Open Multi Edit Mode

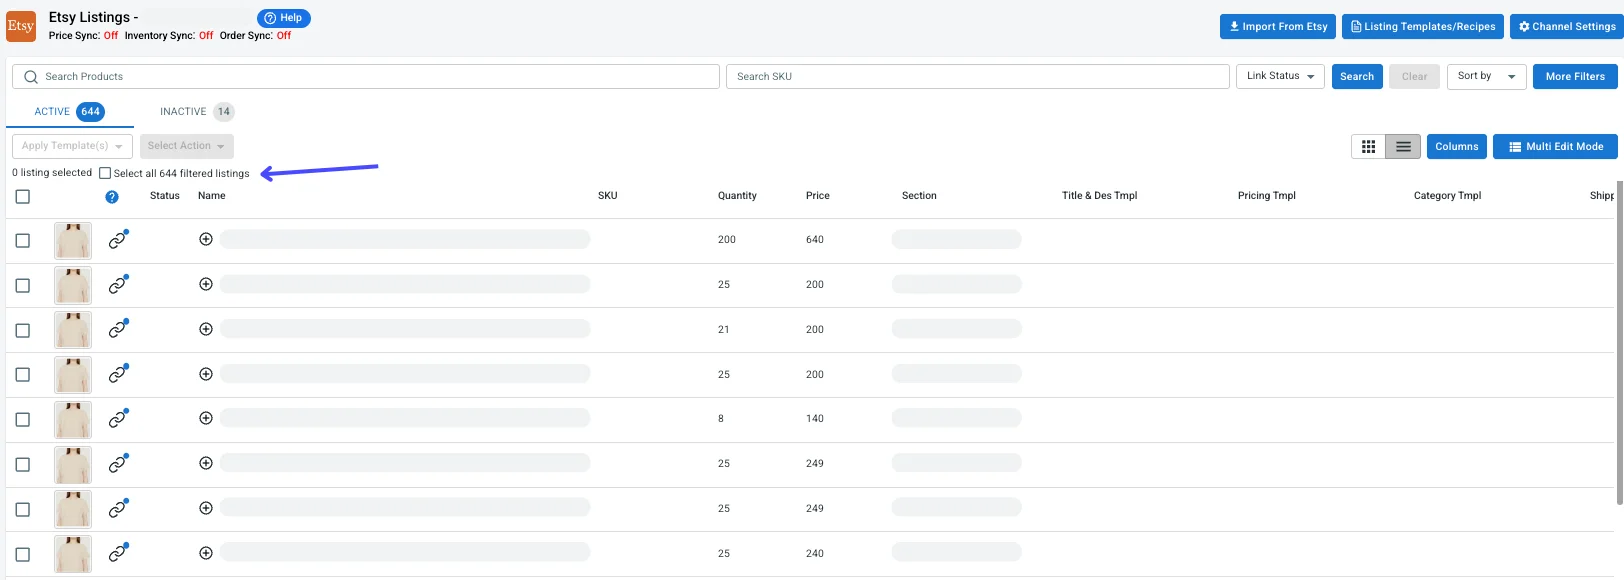click(x=1555, y=147)
